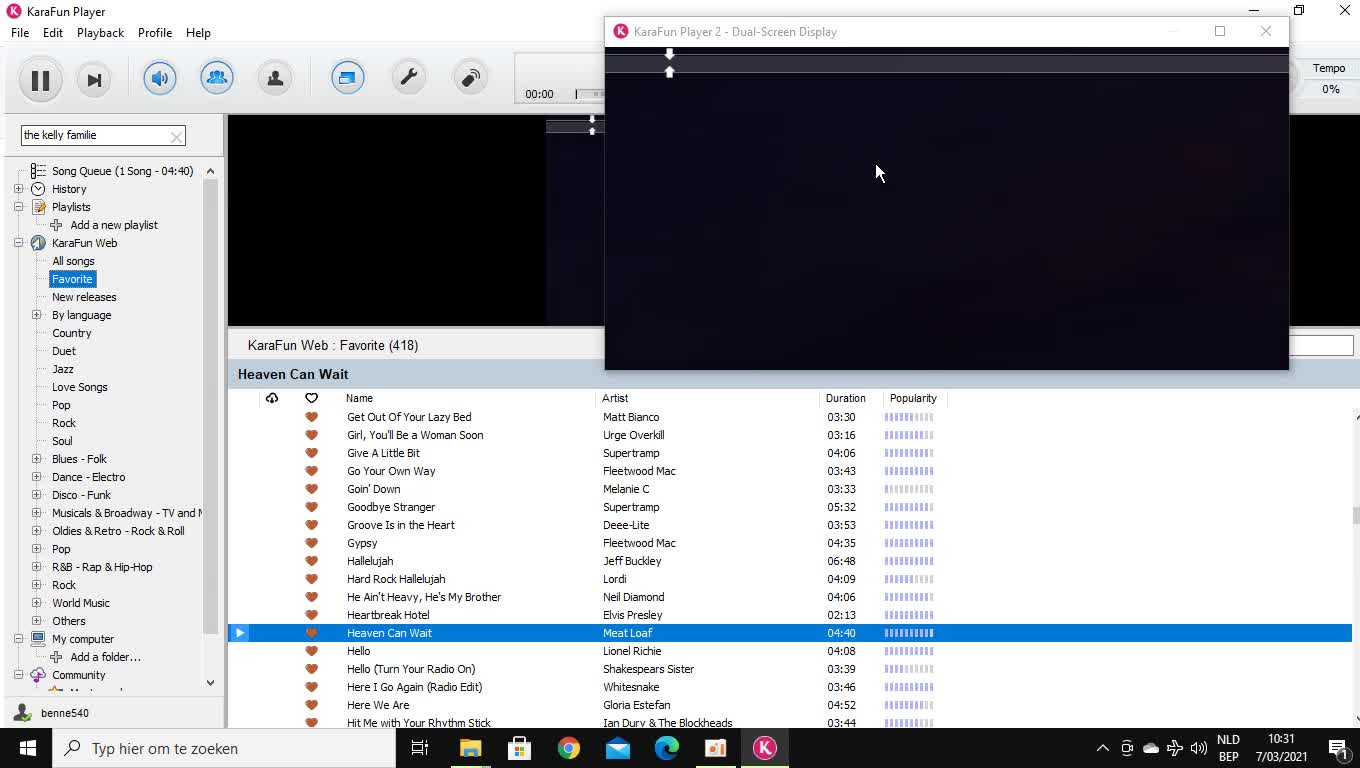Viewport: 1360px width, 768px height.
Task: Open settings with the wrench icon
Action: (x=409, y=78)
